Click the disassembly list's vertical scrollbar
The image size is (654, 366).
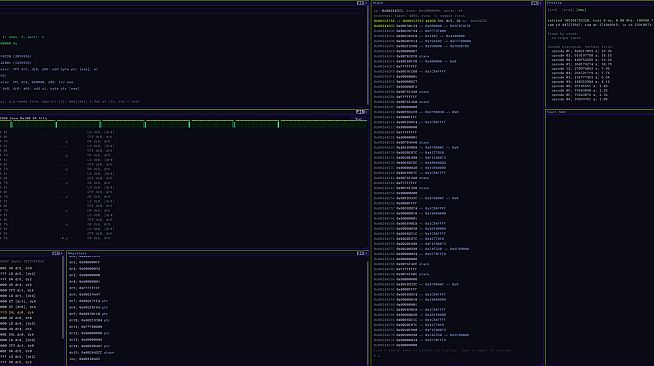click(x=63, y=298)
